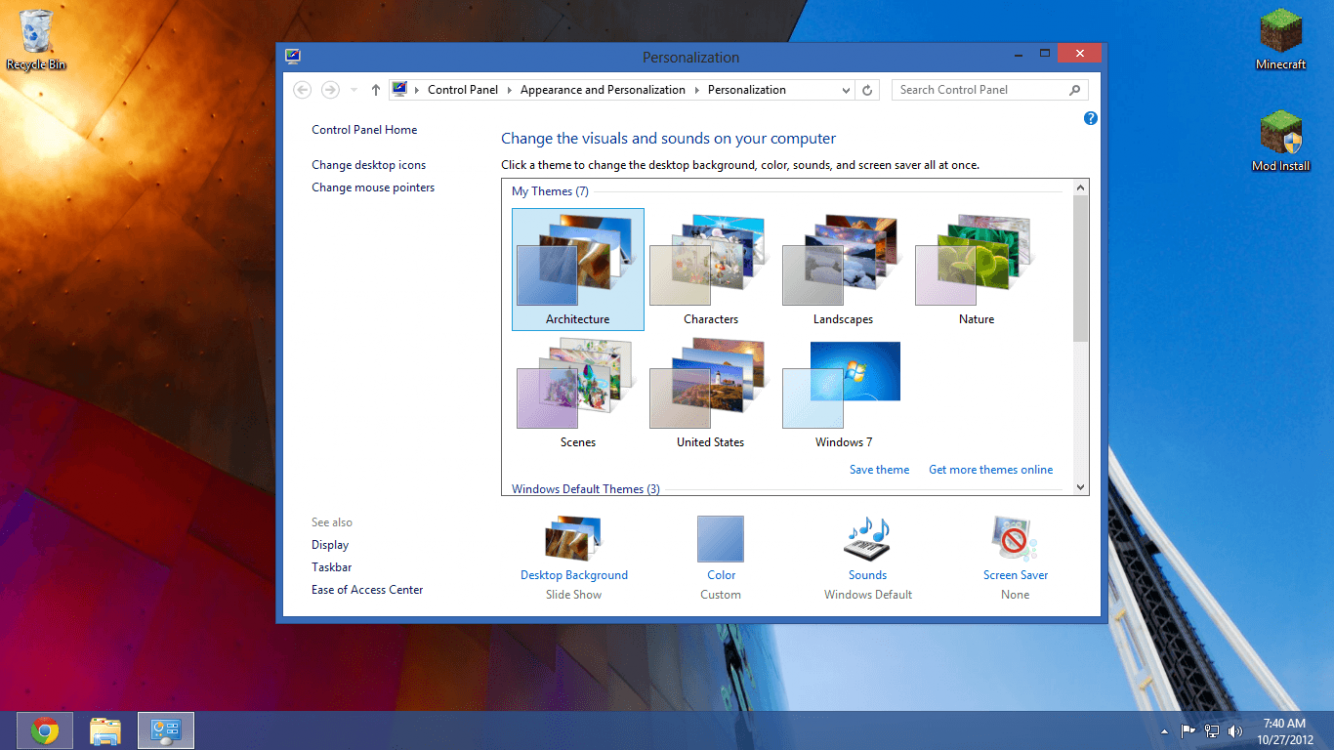Open Desktop Background settings icon
1334x750 pixels.
point(573,539)
